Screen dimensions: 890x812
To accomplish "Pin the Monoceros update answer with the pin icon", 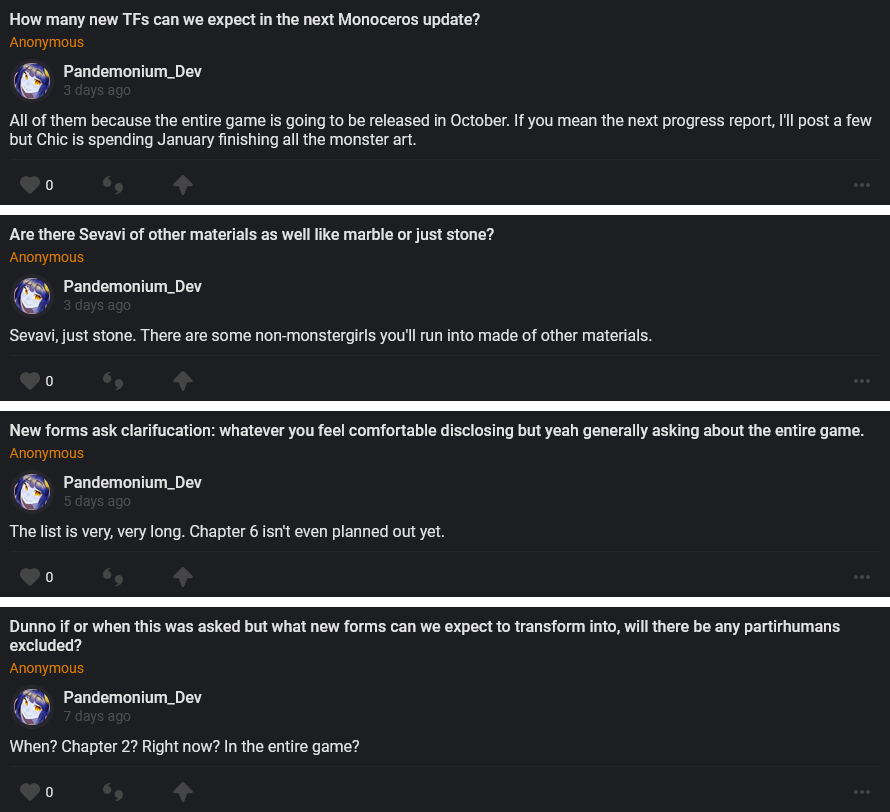I will coord(182,185).
